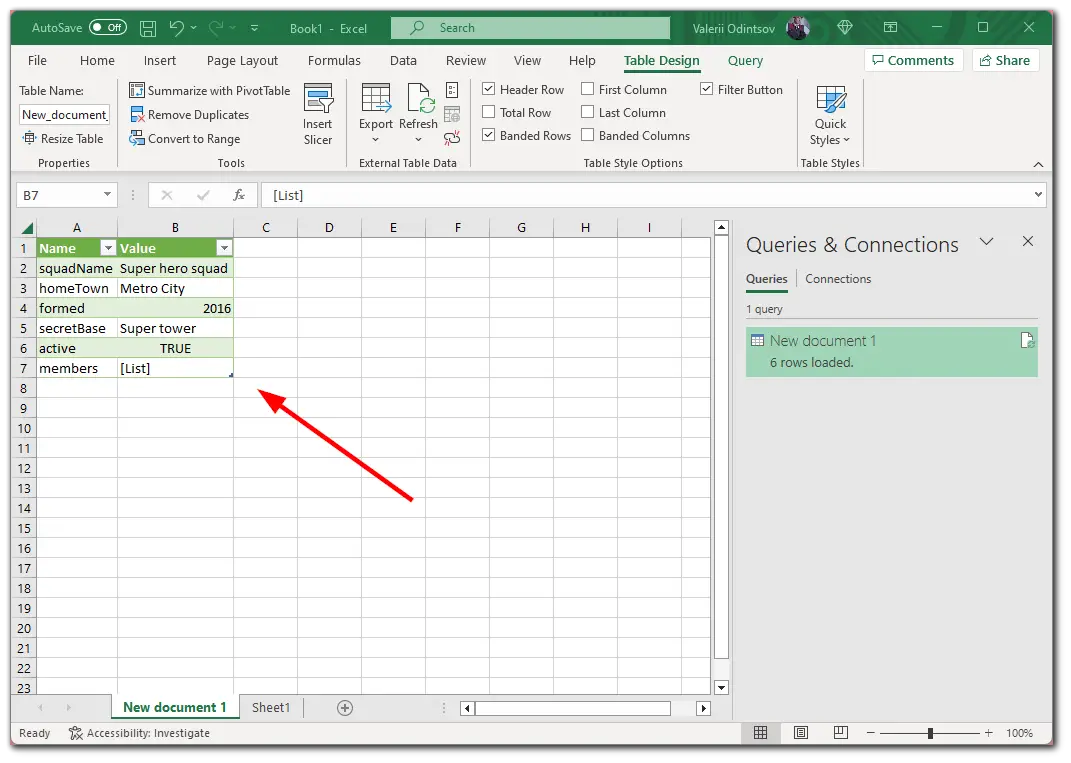Click the Undo arrow icon
Screen dimensions: 1071x763
pyautogui.click(x=176, y=28)
